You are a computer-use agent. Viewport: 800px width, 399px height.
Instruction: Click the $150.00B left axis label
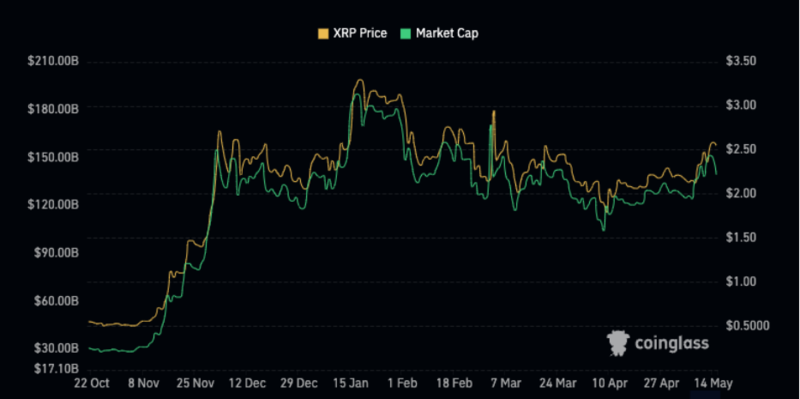coord(53,157)
